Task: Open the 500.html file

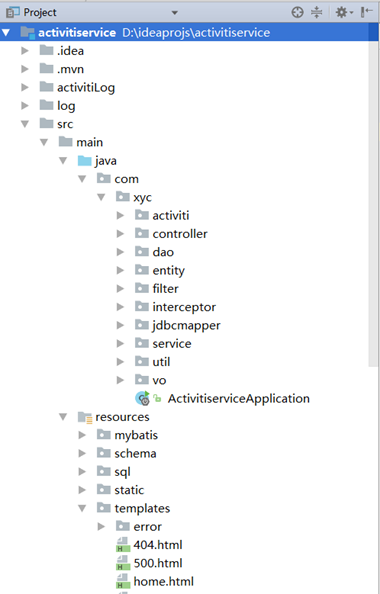Action: coord(158,563)
